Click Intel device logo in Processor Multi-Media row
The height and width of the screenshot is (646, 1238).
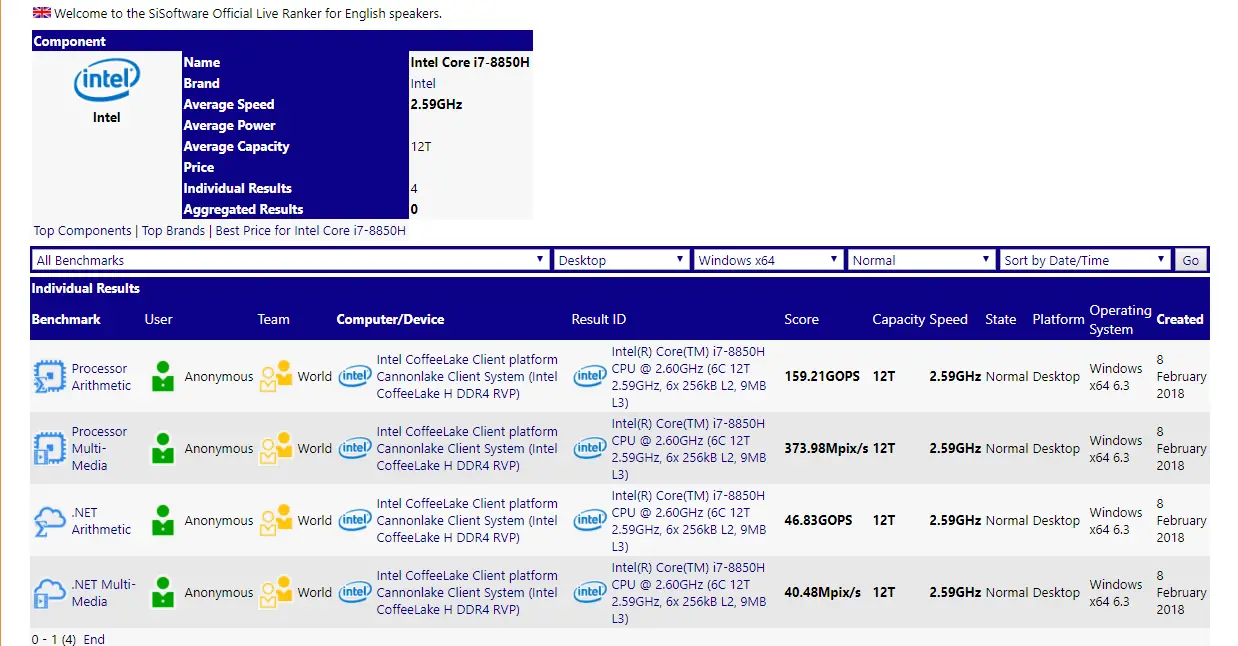tap(355, 449)
